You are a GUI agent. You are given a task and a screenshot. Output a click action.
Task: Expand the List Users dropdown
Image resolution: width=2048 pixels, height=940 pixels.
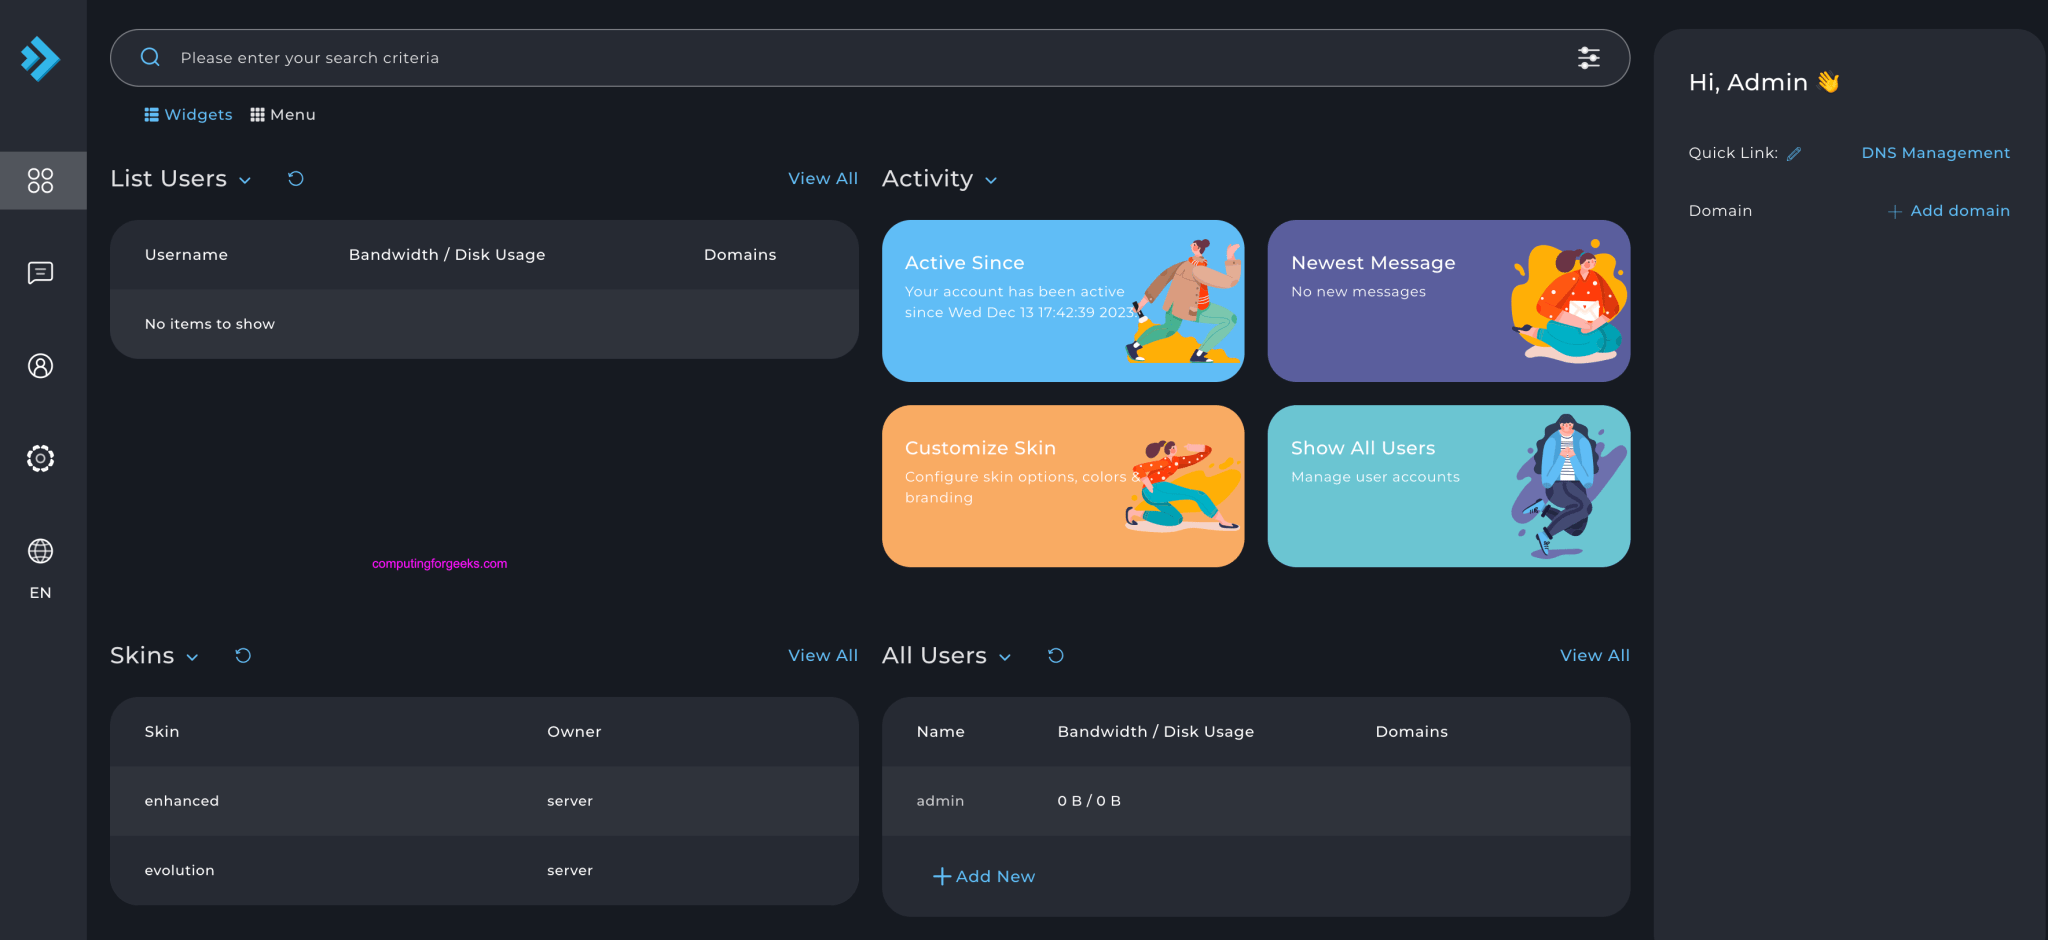246,181
